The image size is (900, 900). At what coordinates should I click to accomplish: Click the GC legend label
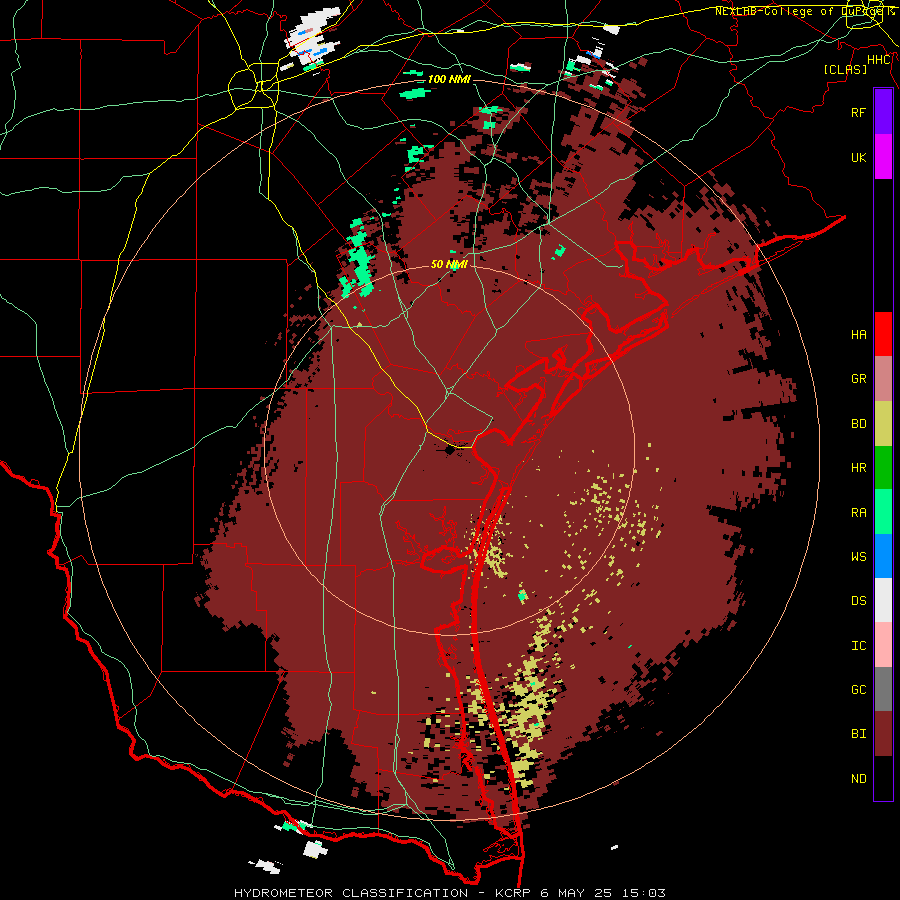pyautogui.click(x=858, y=689)
